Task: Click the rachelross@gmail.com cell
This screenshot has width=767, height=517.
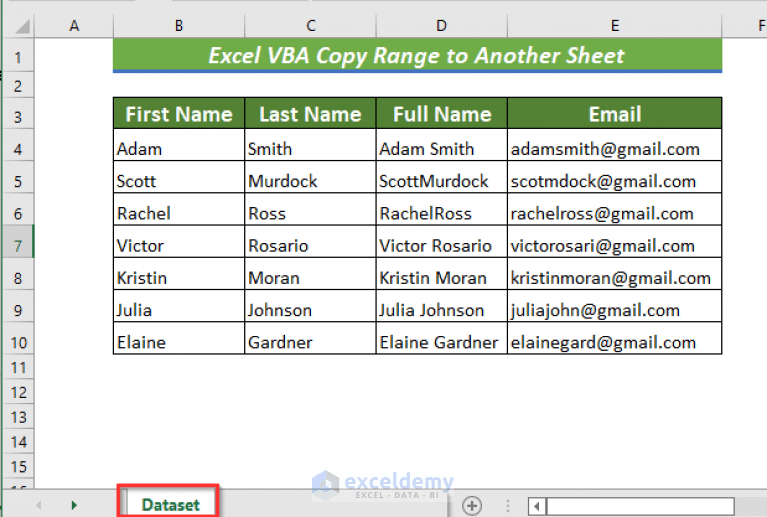Action: [614, 209]
